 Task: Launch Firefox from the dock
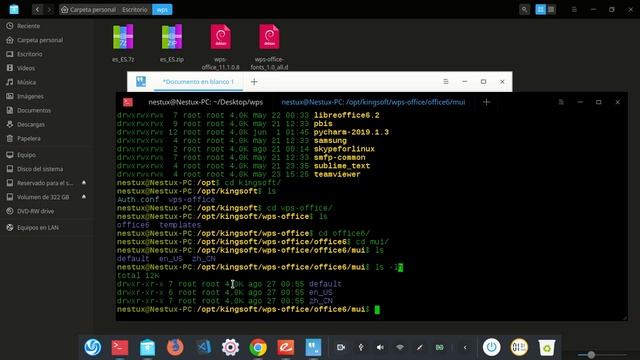(x=175, y=347)
